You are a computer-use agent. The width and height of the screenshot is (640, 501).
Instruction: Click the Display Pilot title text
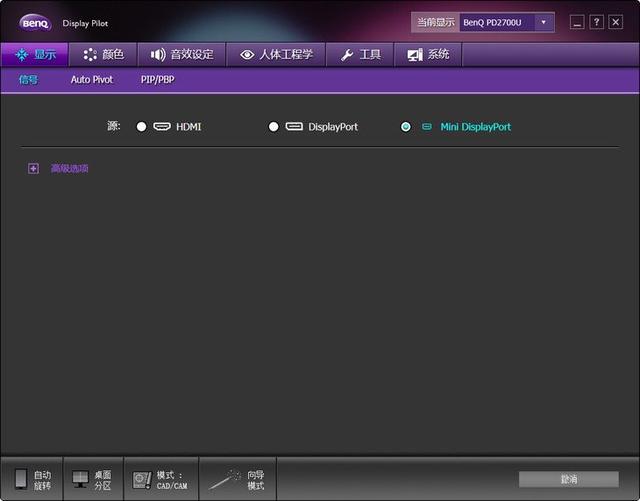point(85,23)
